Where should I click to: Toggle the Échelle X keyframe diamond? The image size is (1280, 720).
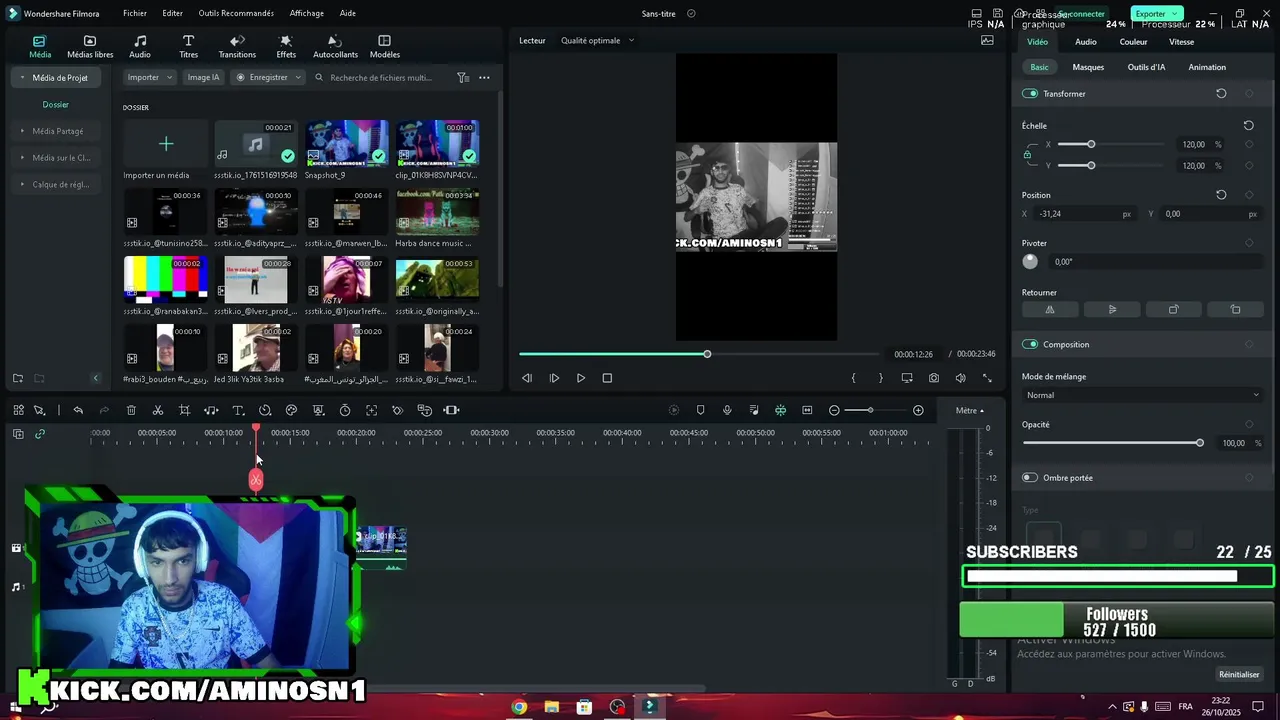pyautogui.click(x=1249, y=144)
